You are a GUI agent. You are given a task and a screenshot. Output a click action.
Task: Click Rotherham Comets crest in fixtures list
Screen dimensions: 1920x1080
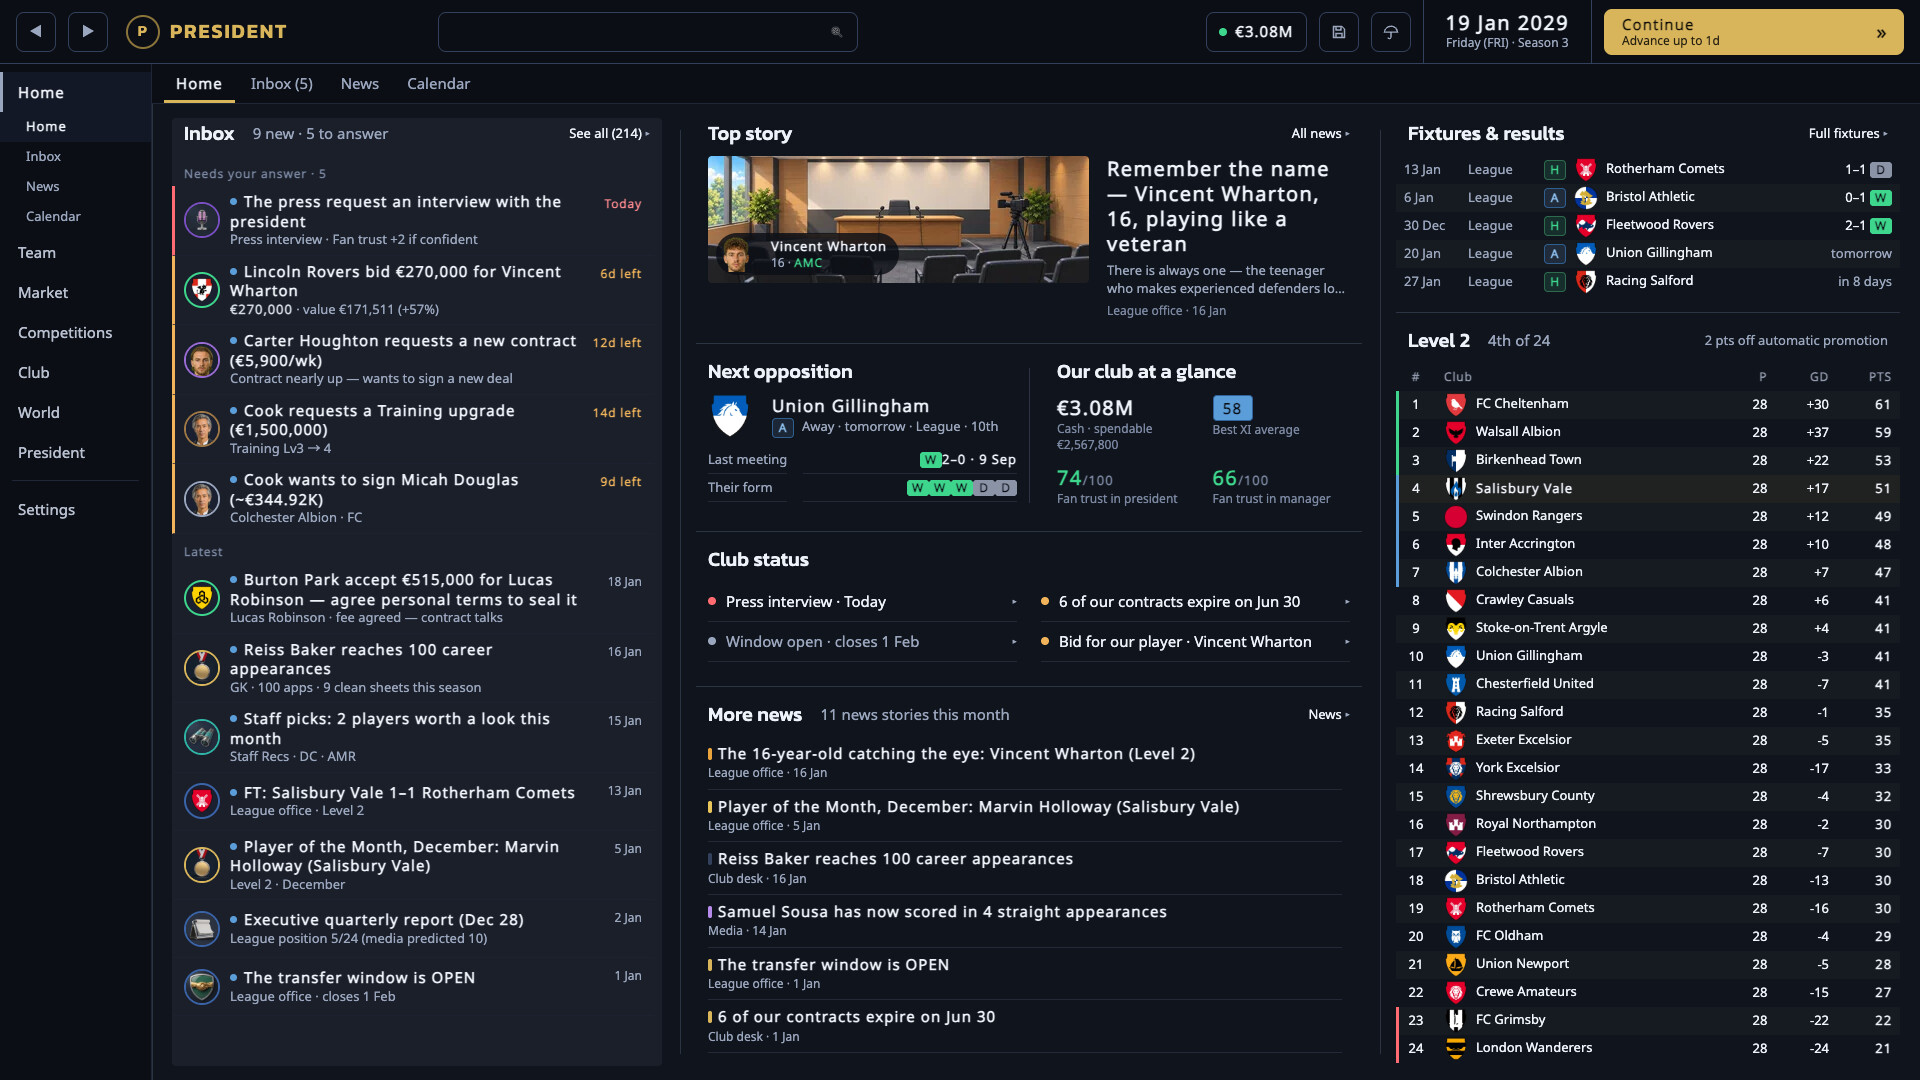click(1586, 169)
